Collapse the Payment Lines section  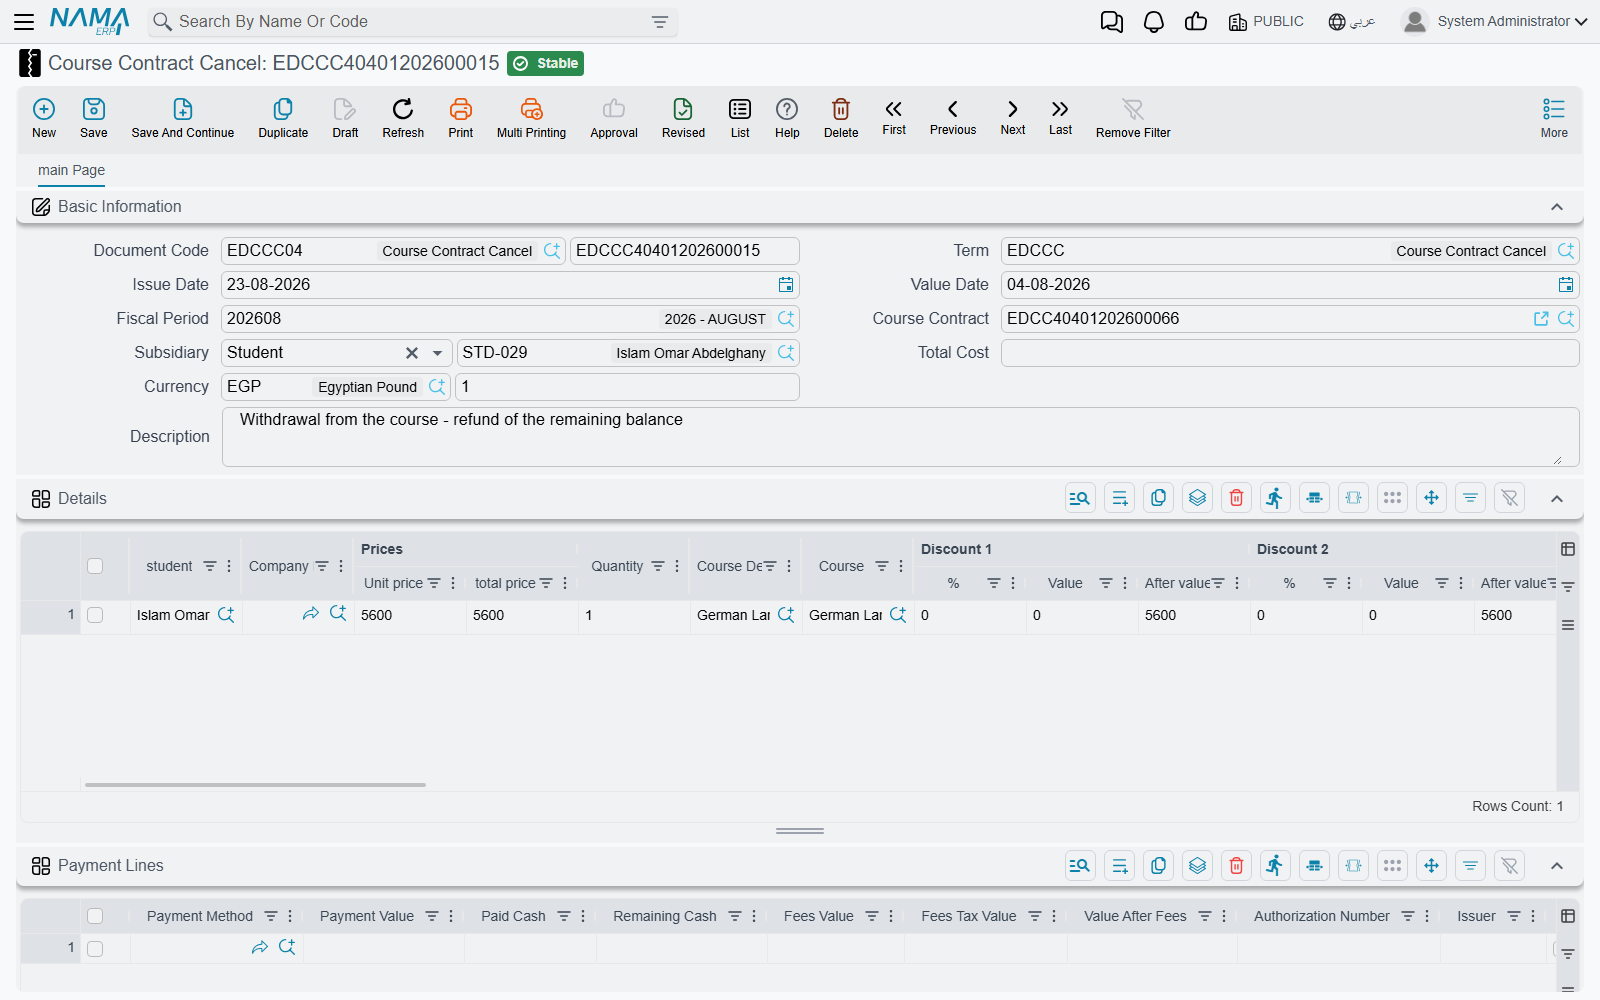1557,866
